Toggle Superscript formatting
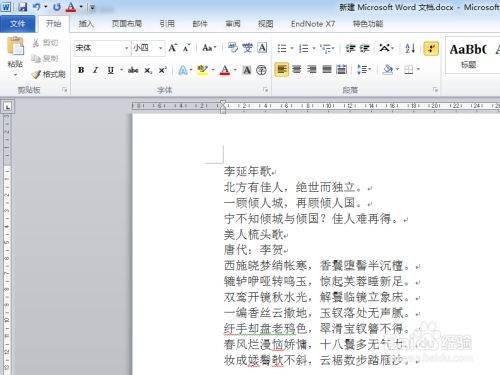The width and height of the screenshot is (500, 375). click(x=162, y=70)
